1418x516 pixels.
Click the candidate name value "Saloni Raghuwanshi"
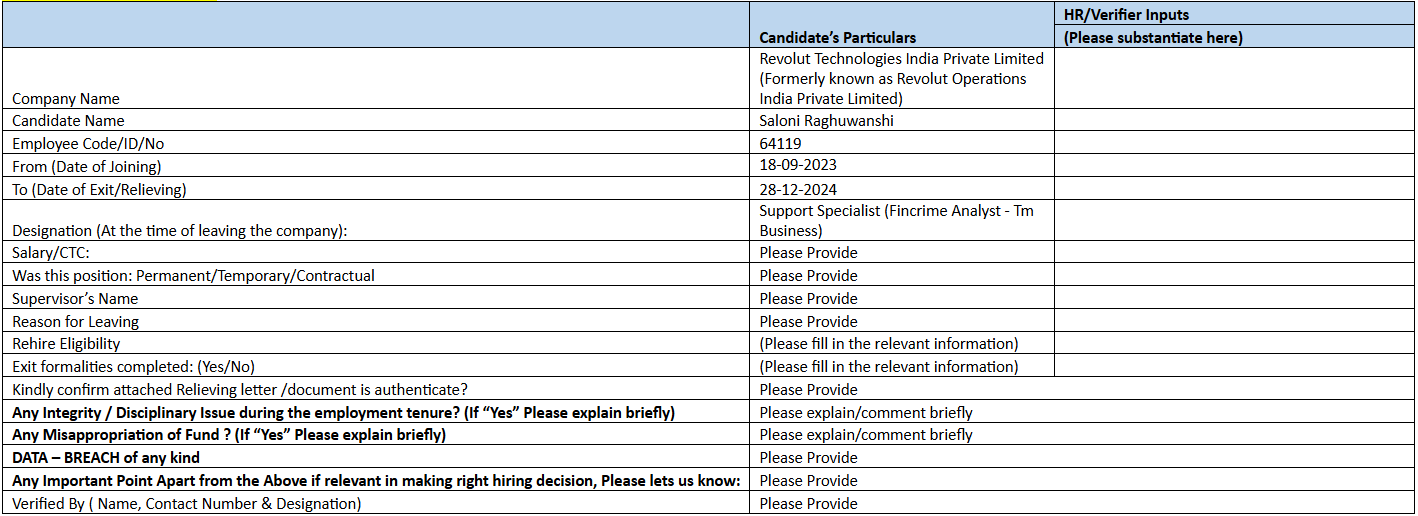826,121
